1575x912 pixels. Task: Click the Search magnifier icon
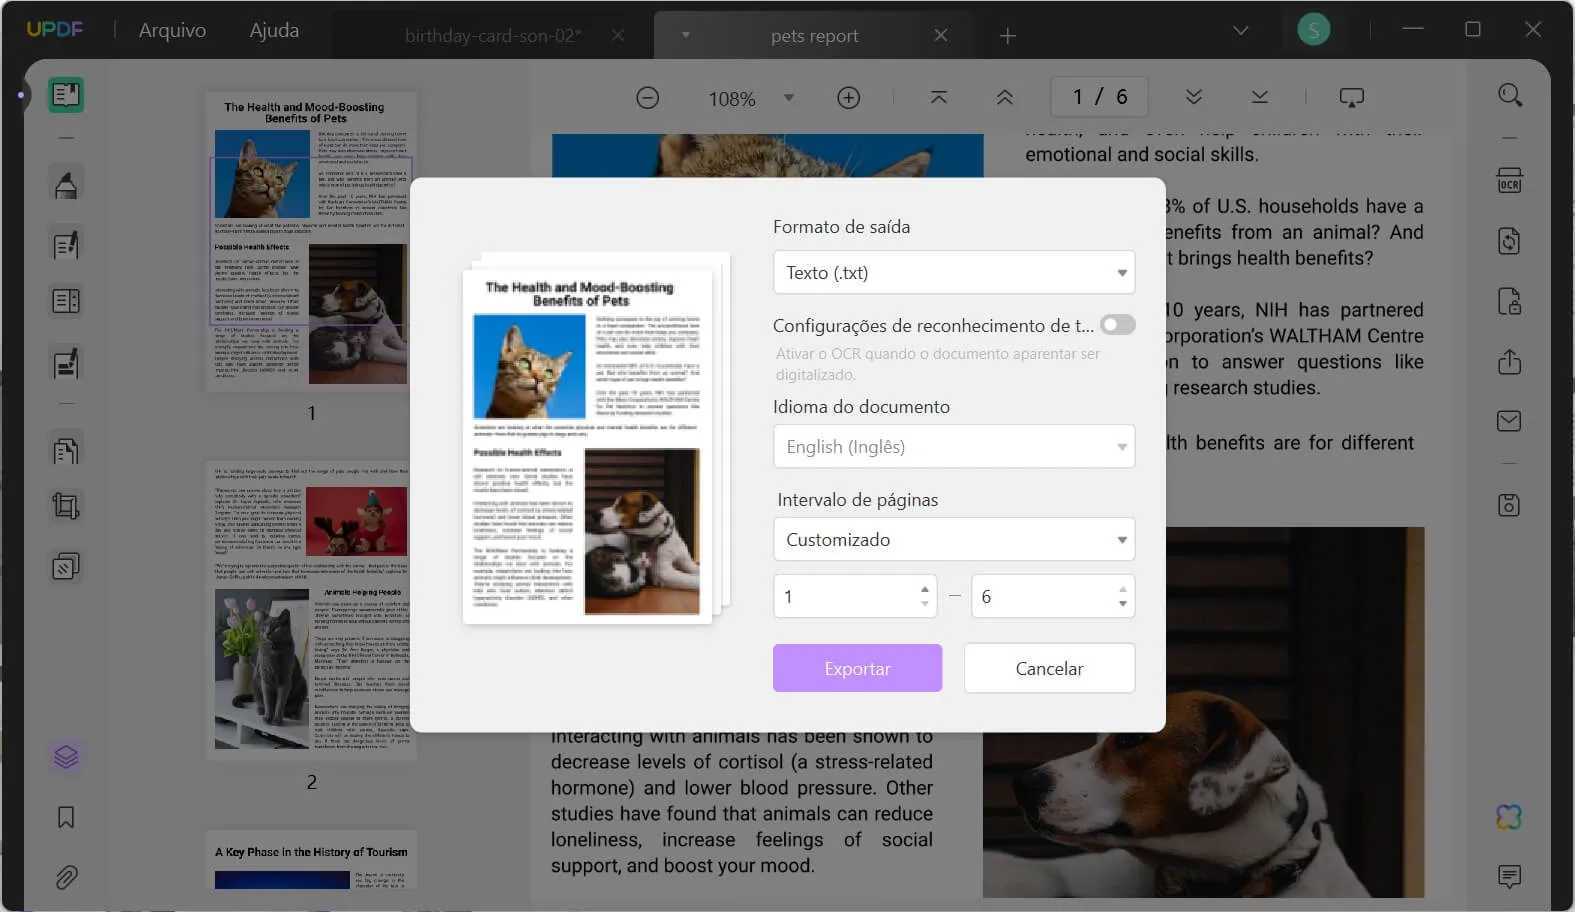(x=1510, y=96)
